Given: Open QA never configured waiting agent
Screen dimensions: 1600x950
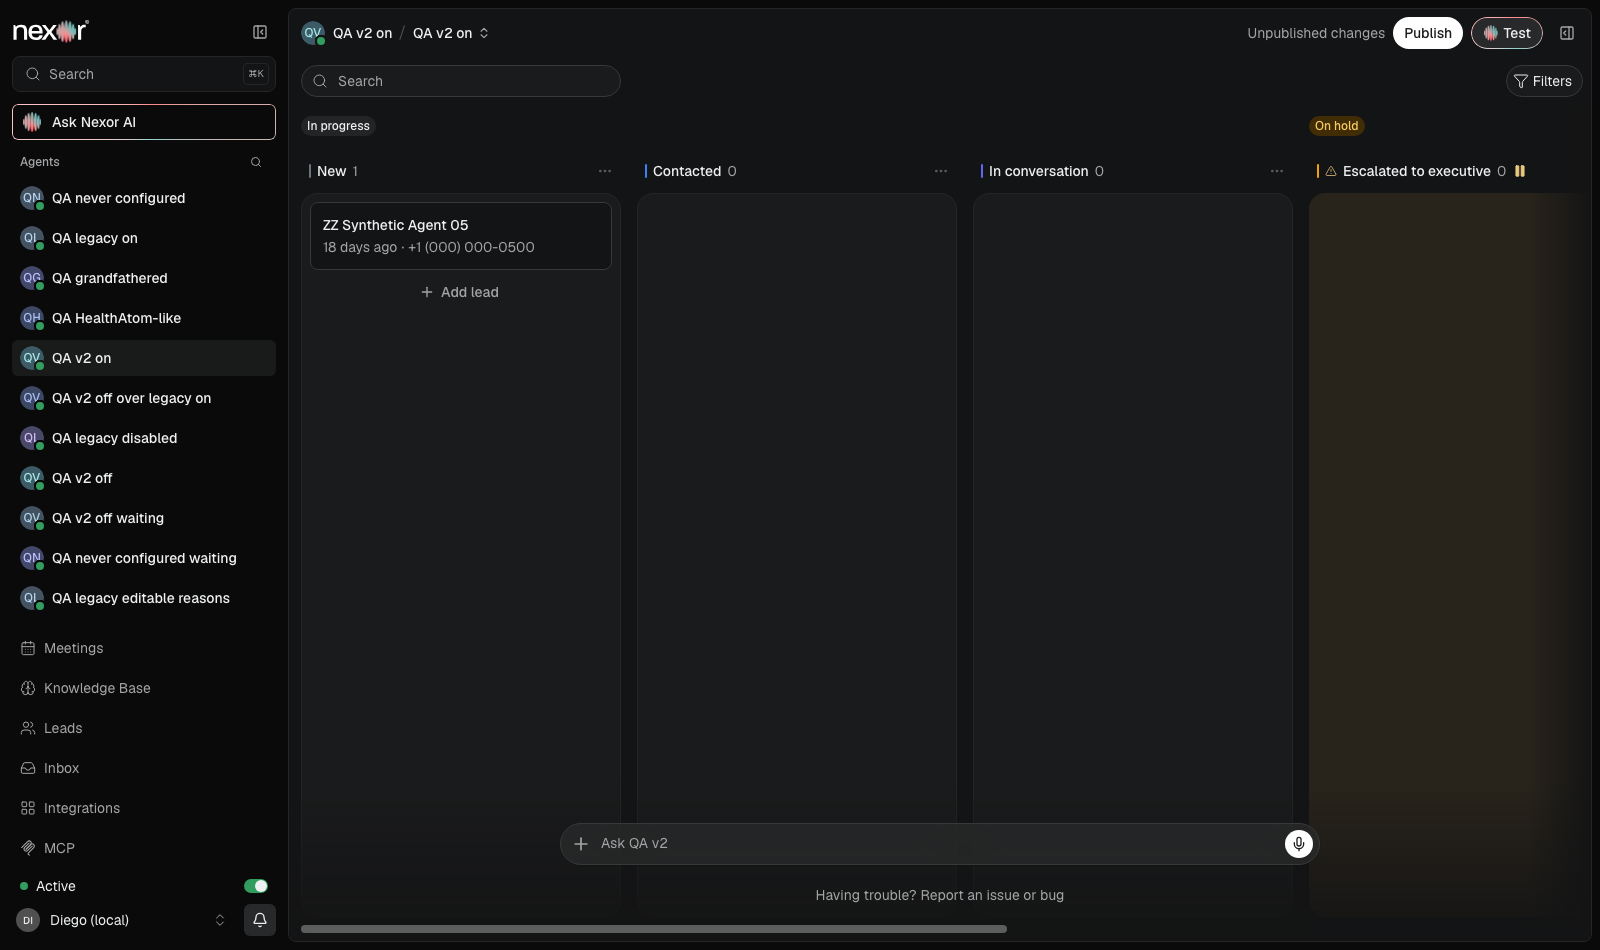Looking at the screenshot, I should tap(144, 558).
